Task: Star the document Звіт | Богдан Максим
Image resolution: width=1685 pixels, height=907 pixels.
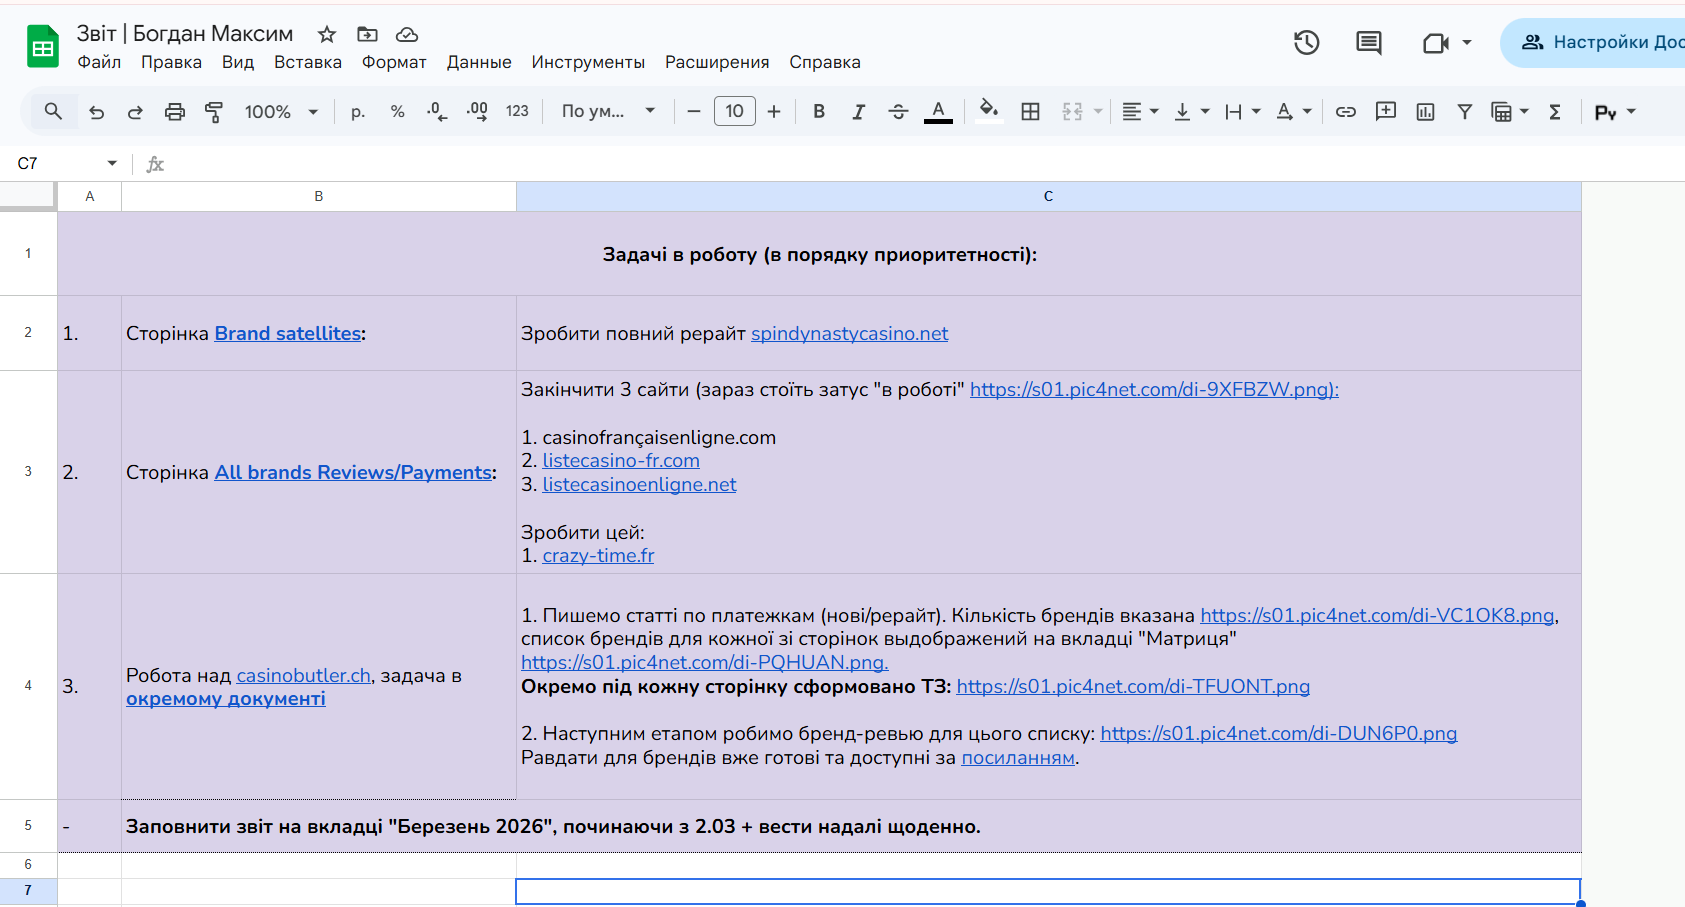Action: pyautogui.click(x=327, y=35)
